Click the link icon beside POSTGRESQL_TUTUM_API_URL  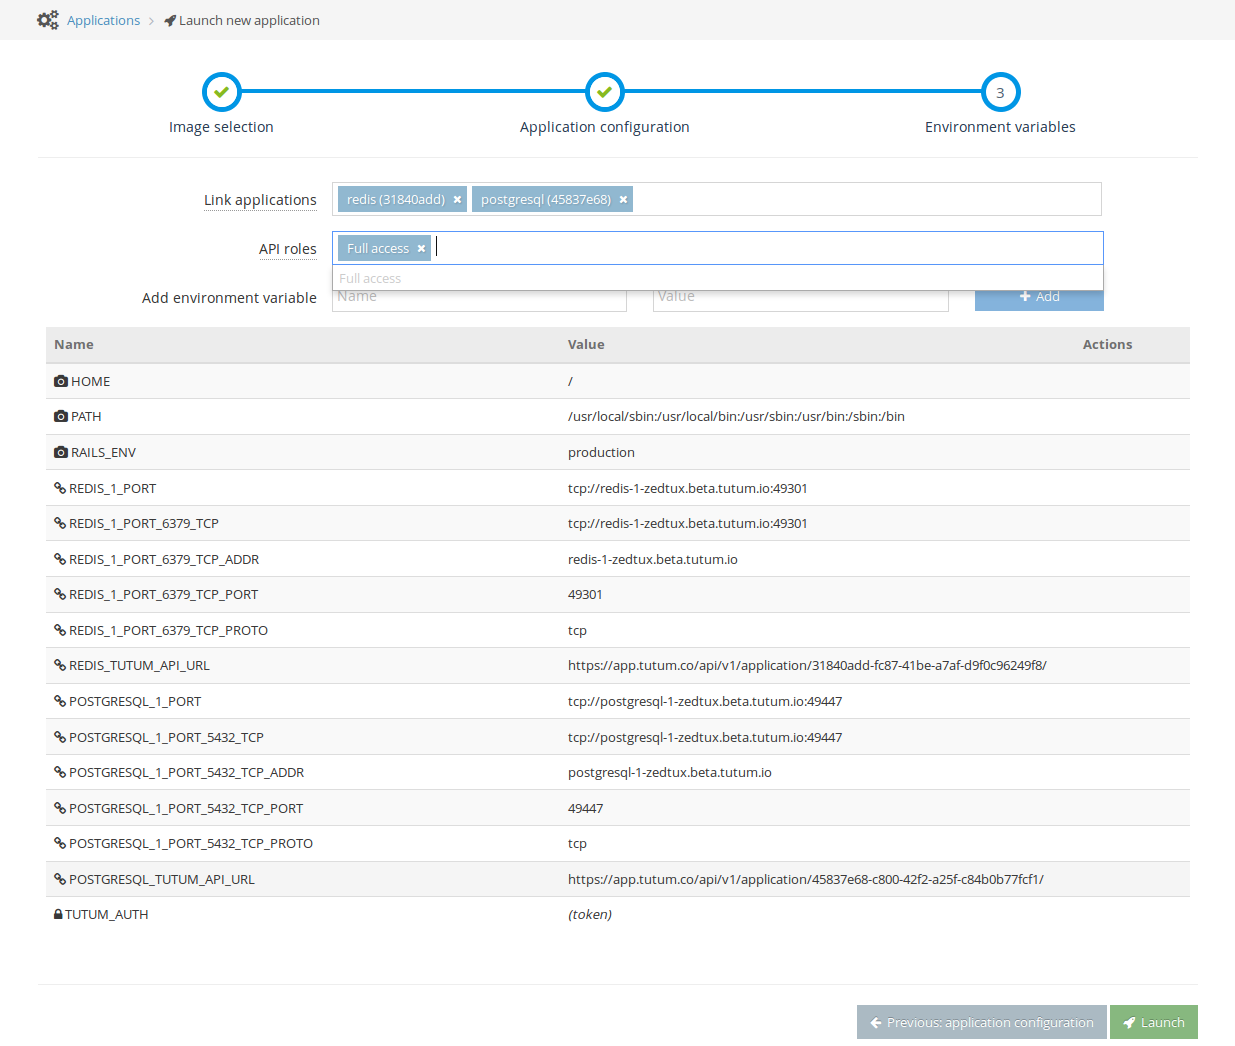coord(60,879)
